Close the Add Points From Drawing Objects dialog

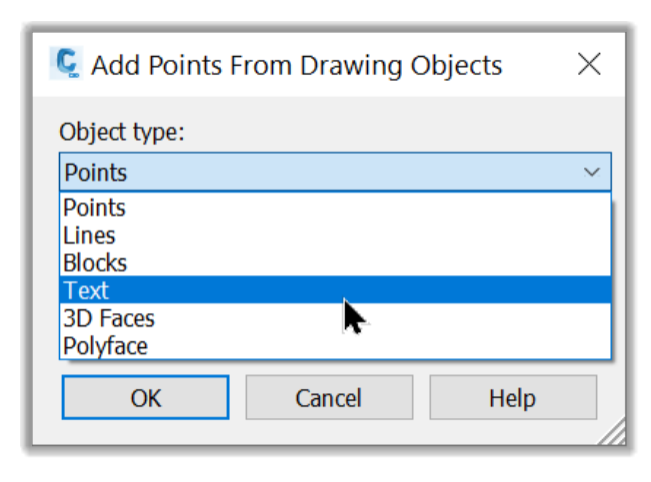589,65
